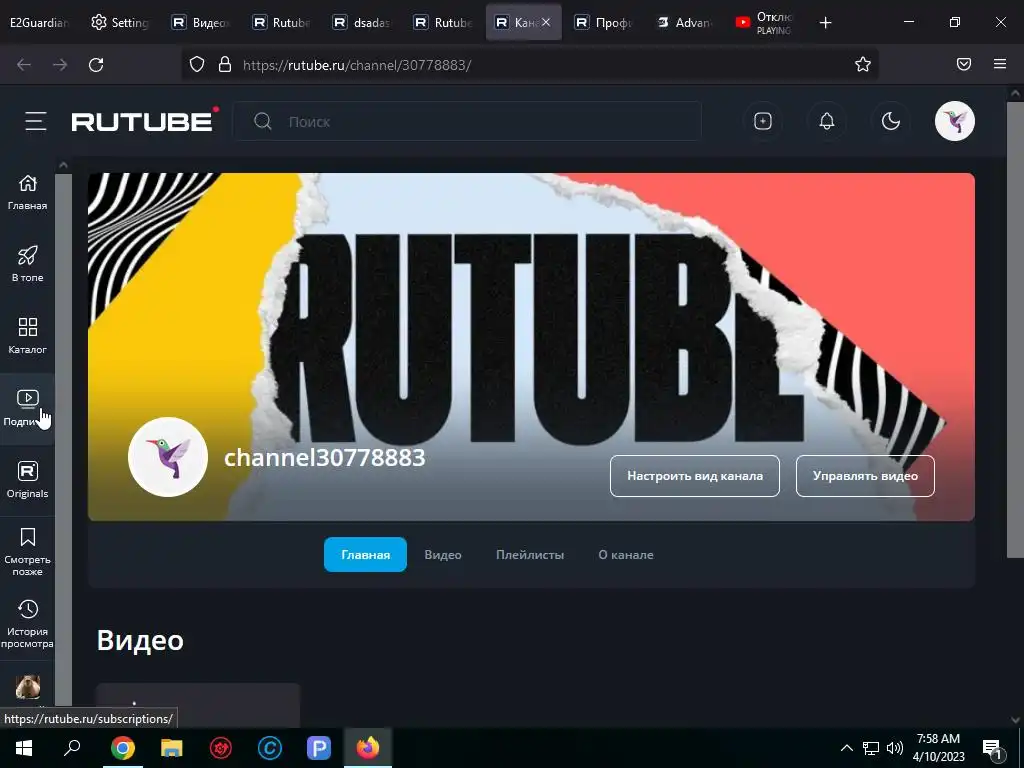Click the Поиск search field

click(x=467, y=121)
